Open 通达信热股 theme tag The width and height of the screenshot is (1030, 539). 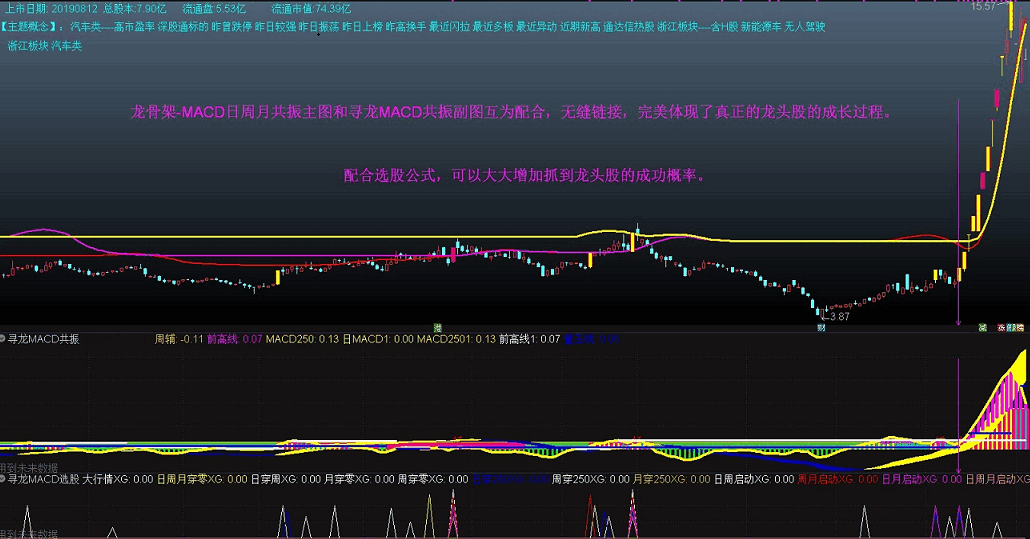point(629,27)
